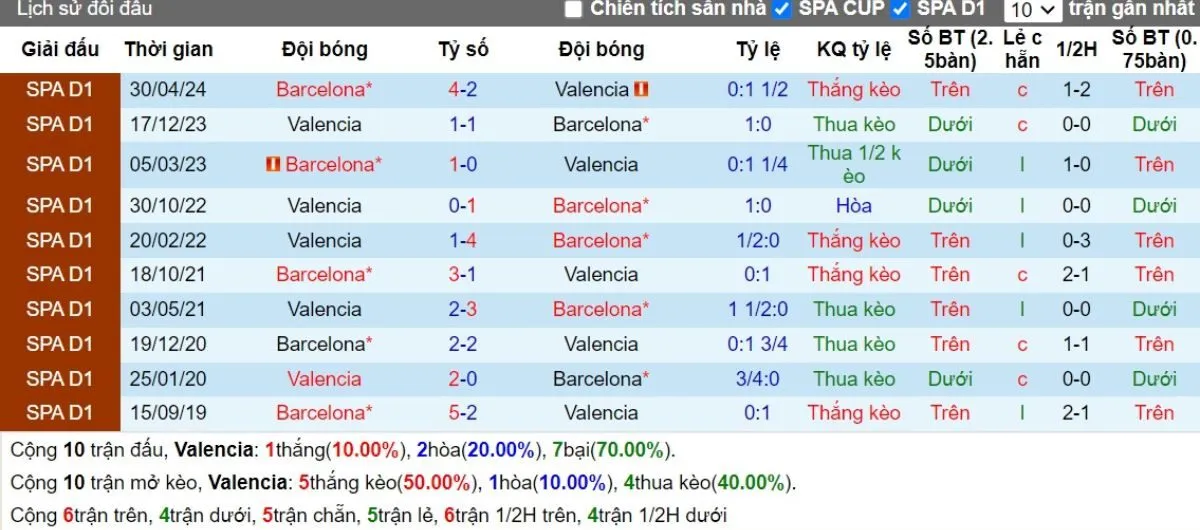Viewport: 1200px width, 530px height.
Task: Open the 2-2 score on 19/12/20
Action: point(462,344)
